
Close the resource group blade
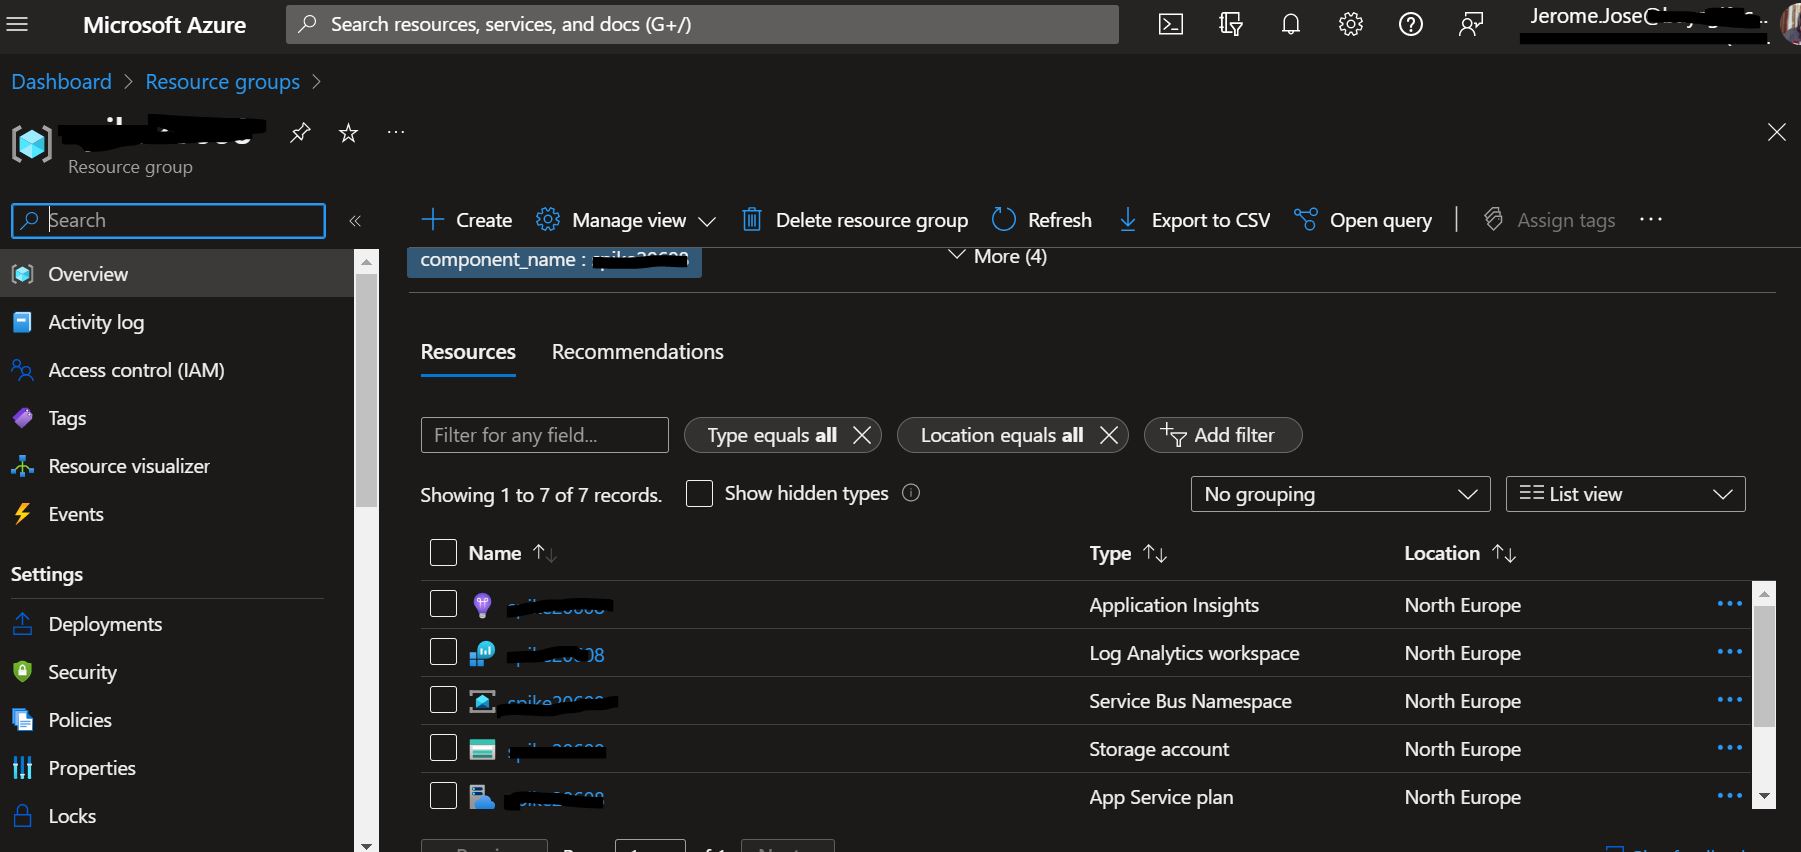tap(1776, 132)
